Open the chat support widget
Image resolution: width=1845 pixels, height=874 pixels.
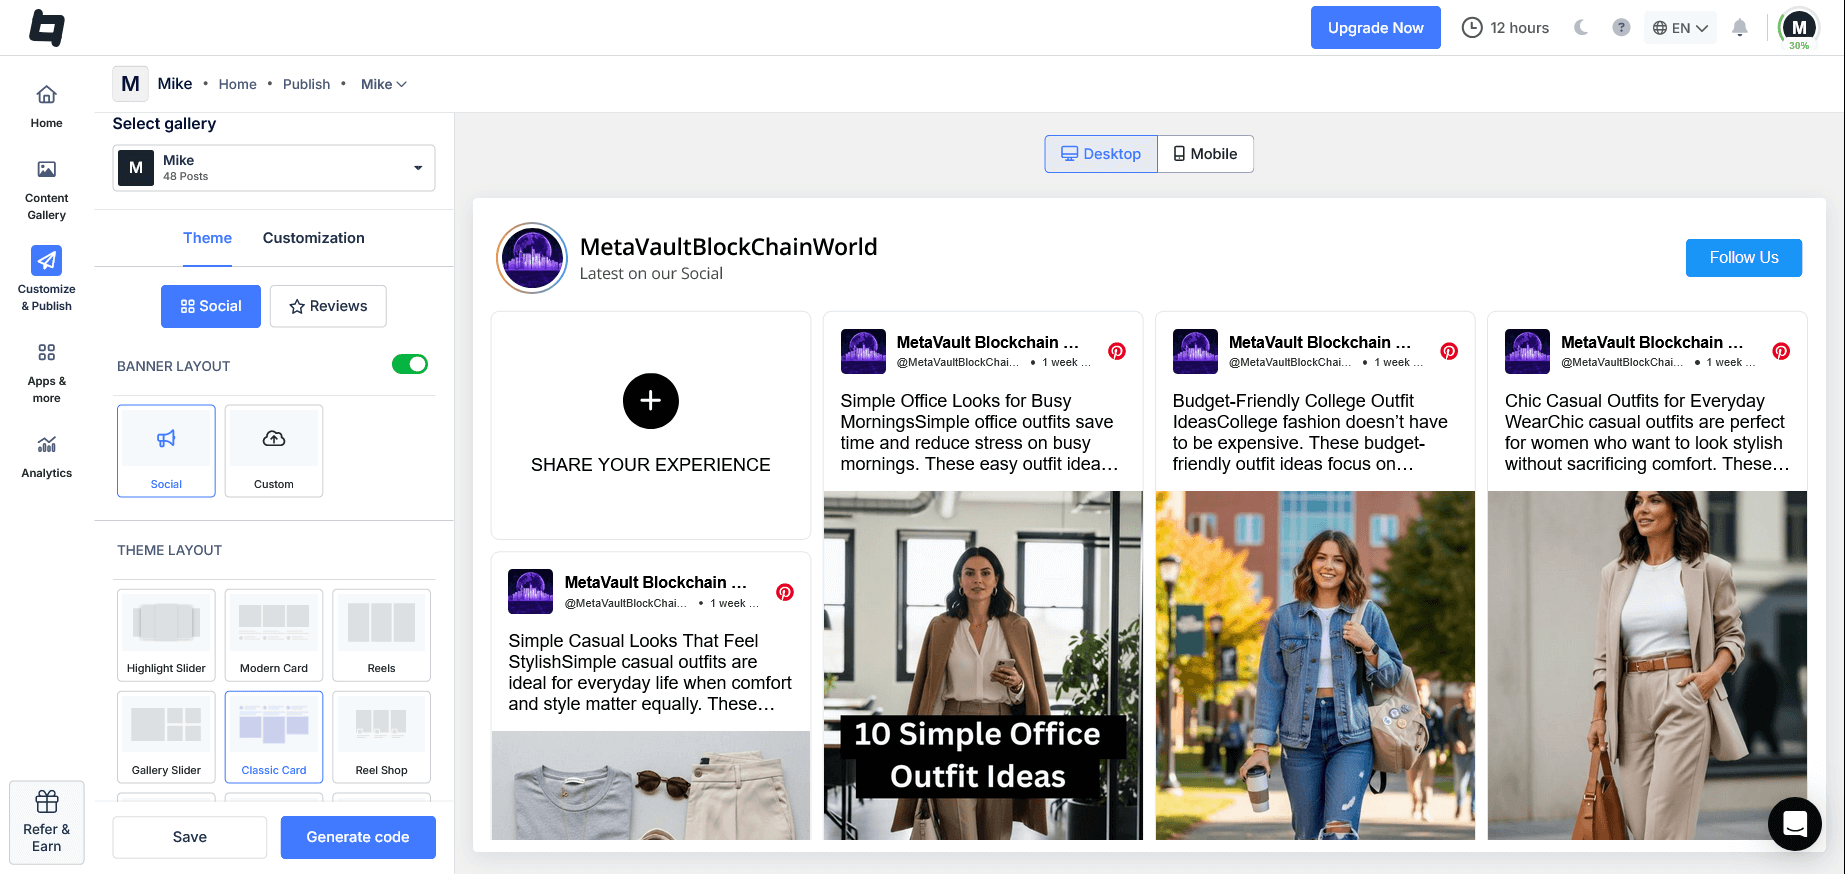[1795, 824]
